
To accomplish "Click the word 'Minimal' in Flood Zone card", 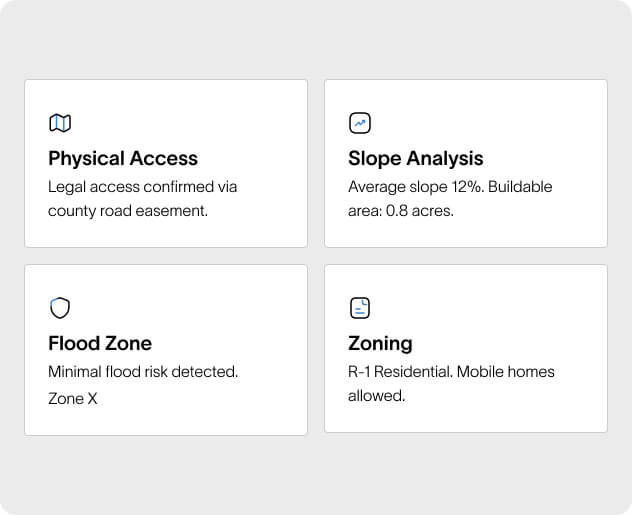I will (75, 372).
